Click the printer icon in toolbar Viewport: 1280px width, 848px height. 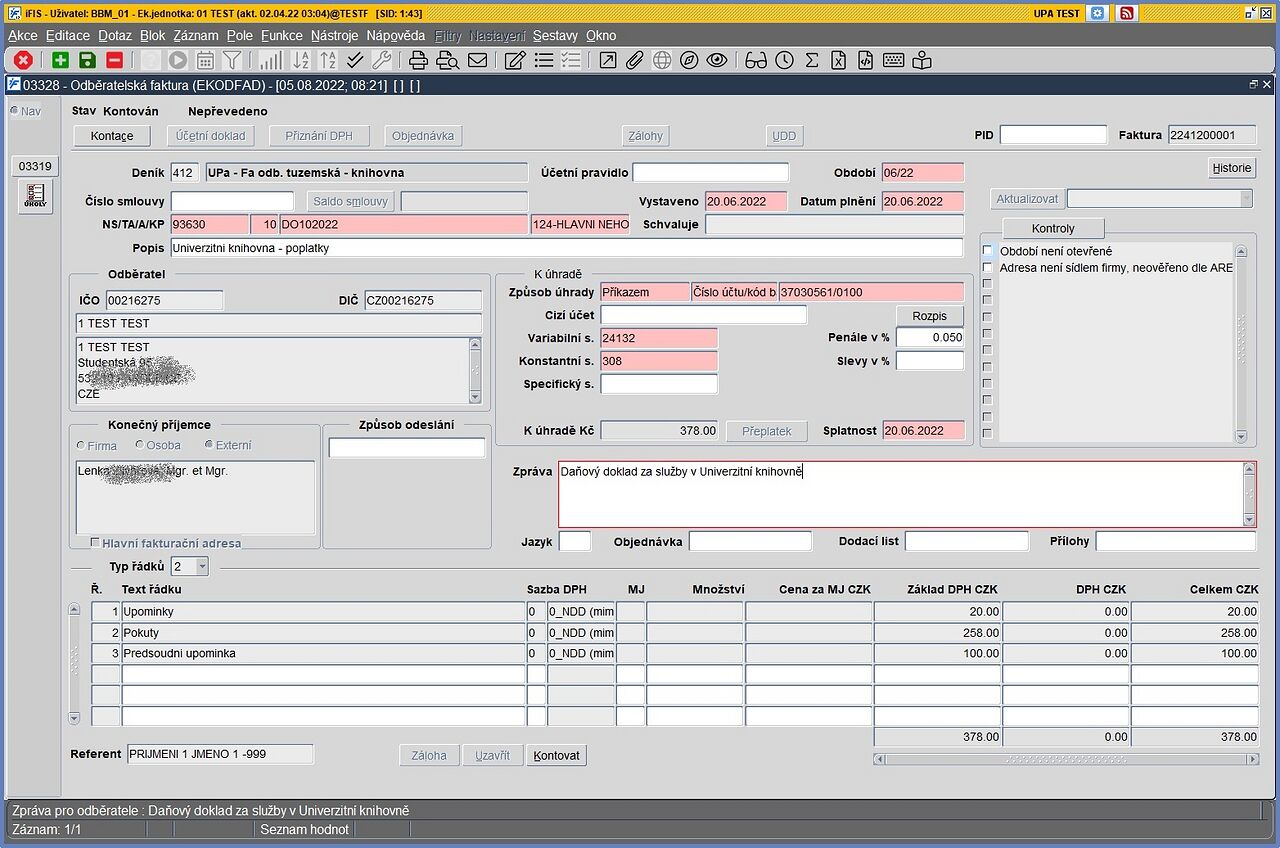tap(418, 60)
